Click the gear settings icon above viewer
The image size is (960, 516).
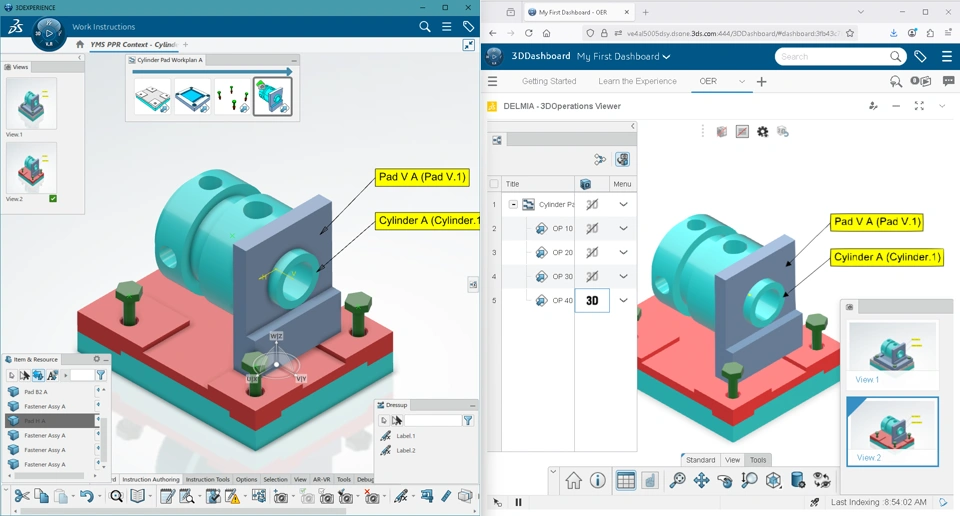[762, 132]
